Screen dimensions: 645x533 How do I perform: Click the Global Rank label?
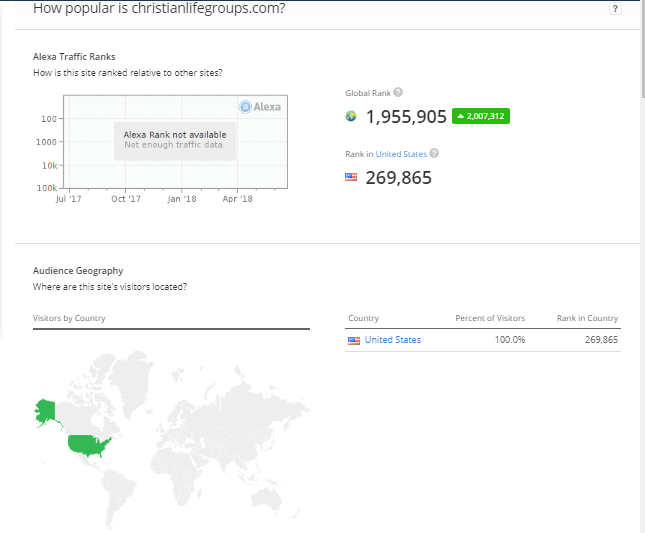368,93
